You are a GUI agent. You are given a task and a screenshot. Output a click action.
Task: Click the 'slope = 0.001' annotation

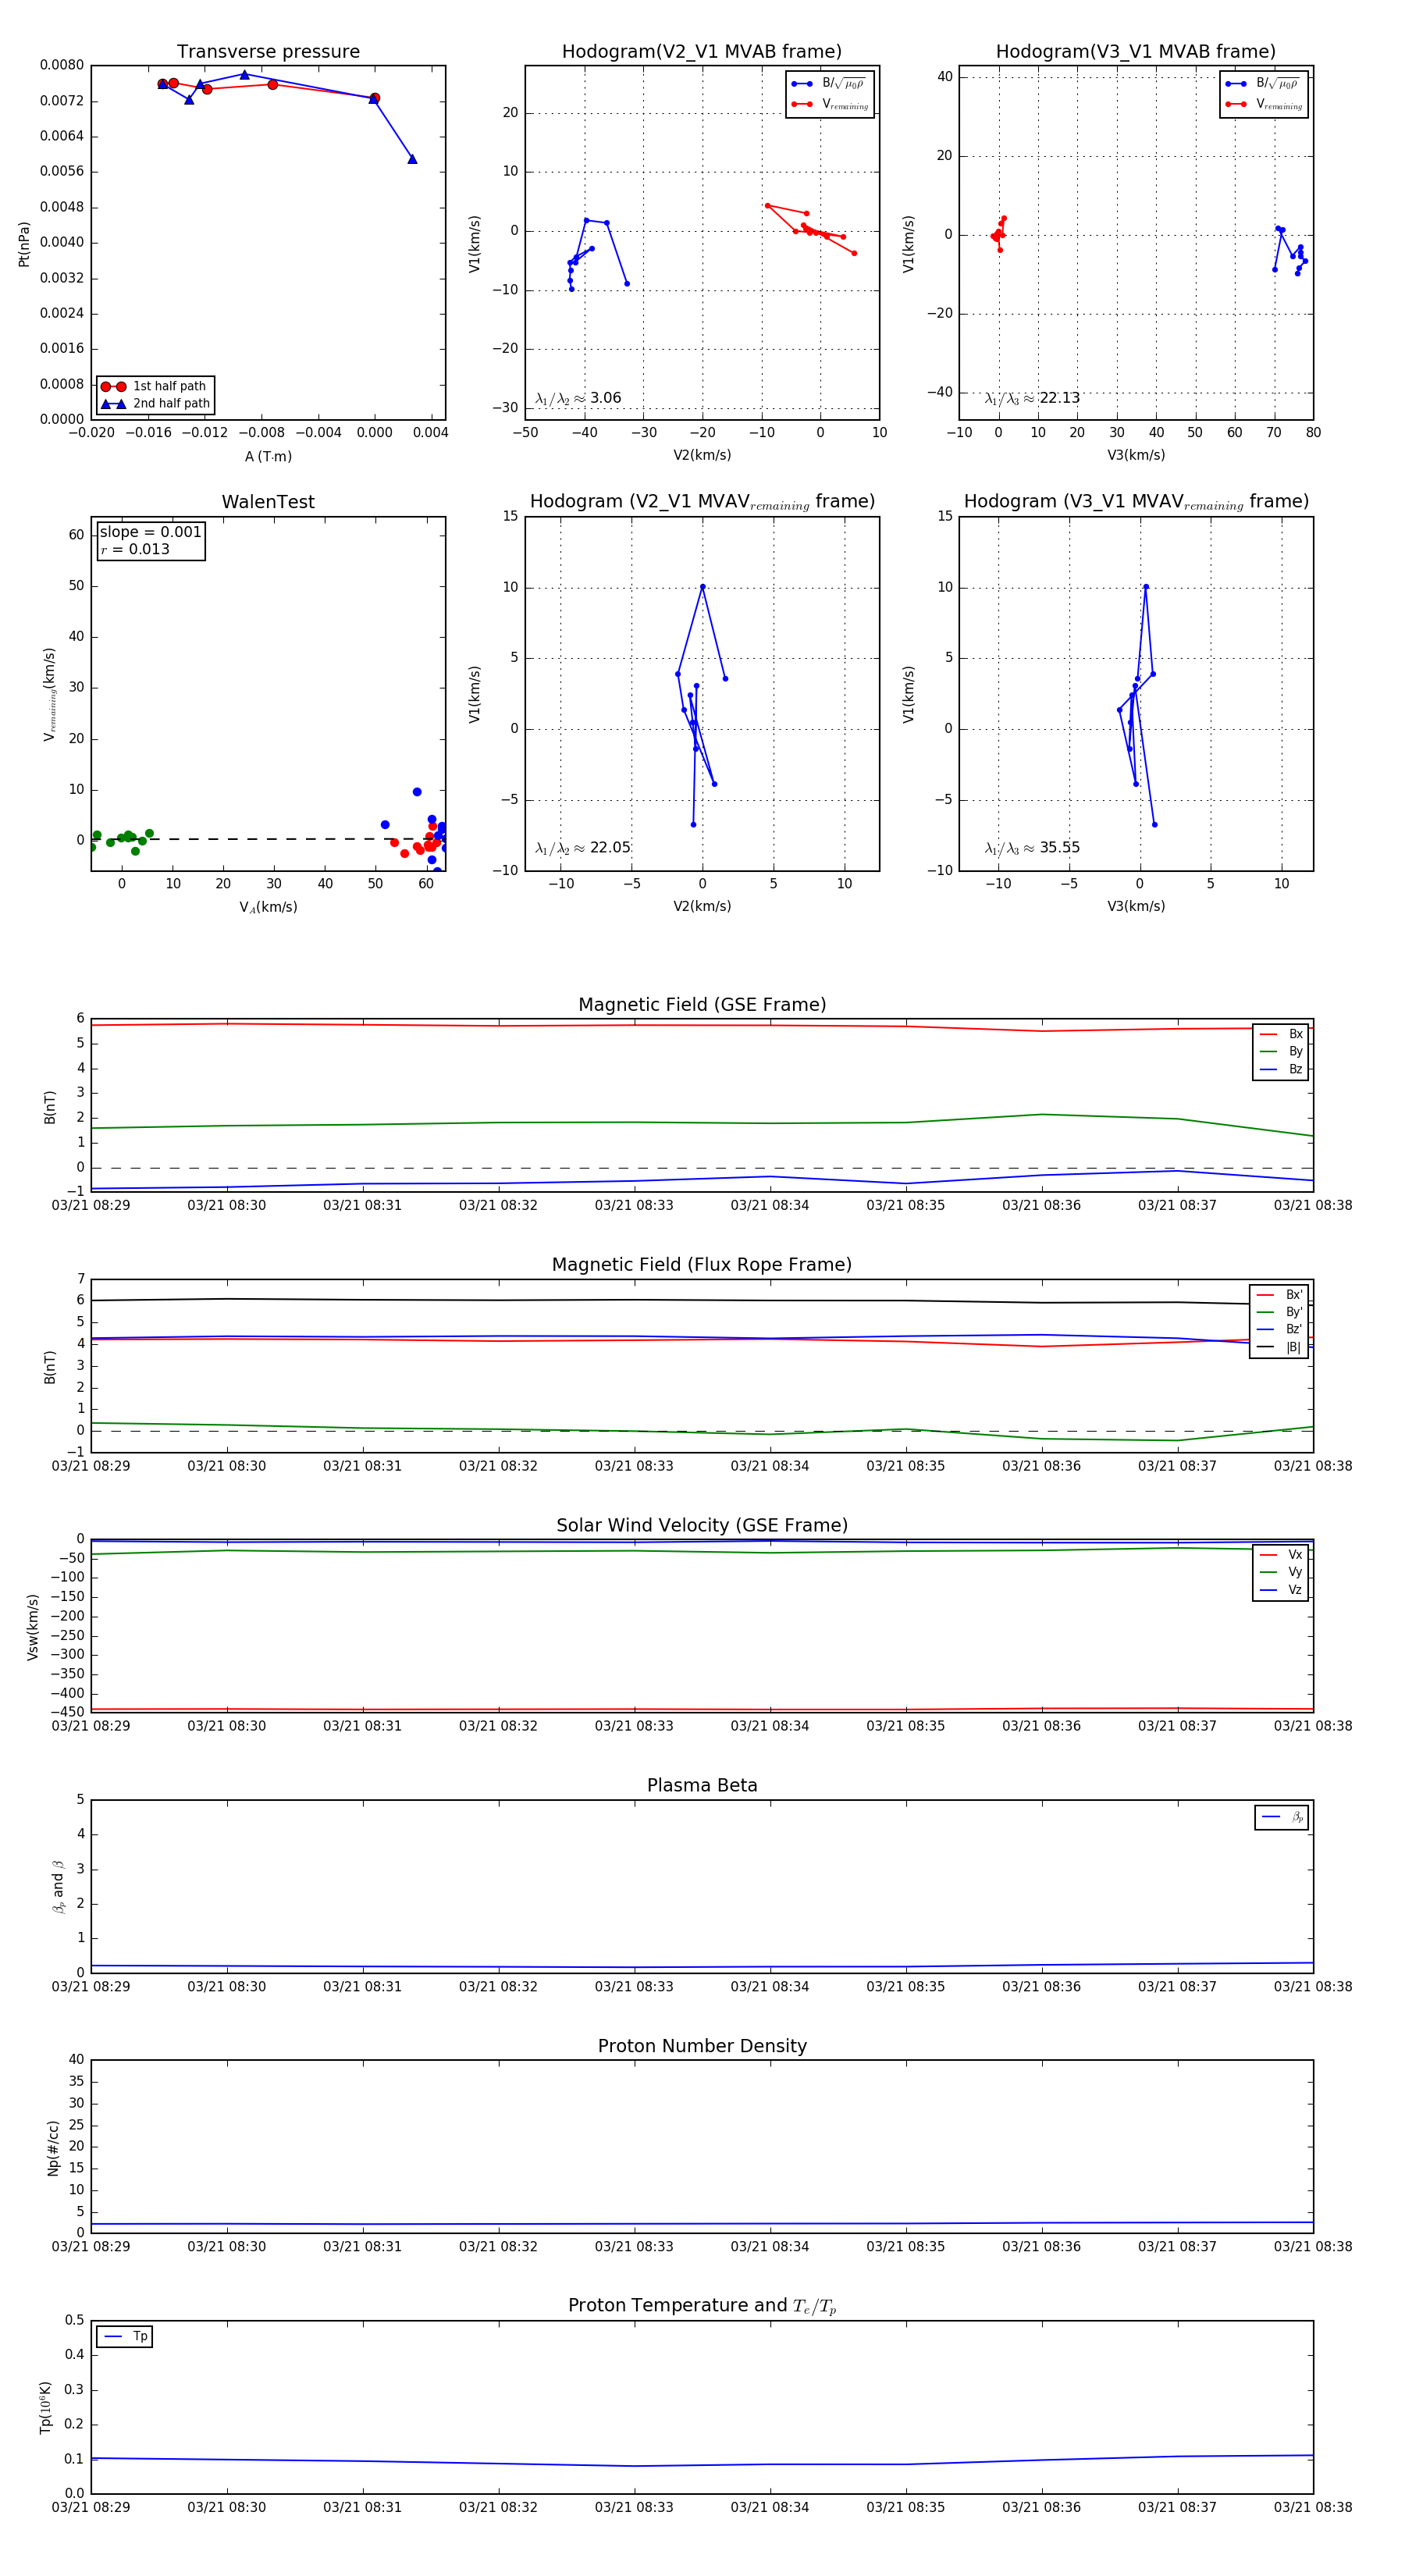tap(151, 532)
